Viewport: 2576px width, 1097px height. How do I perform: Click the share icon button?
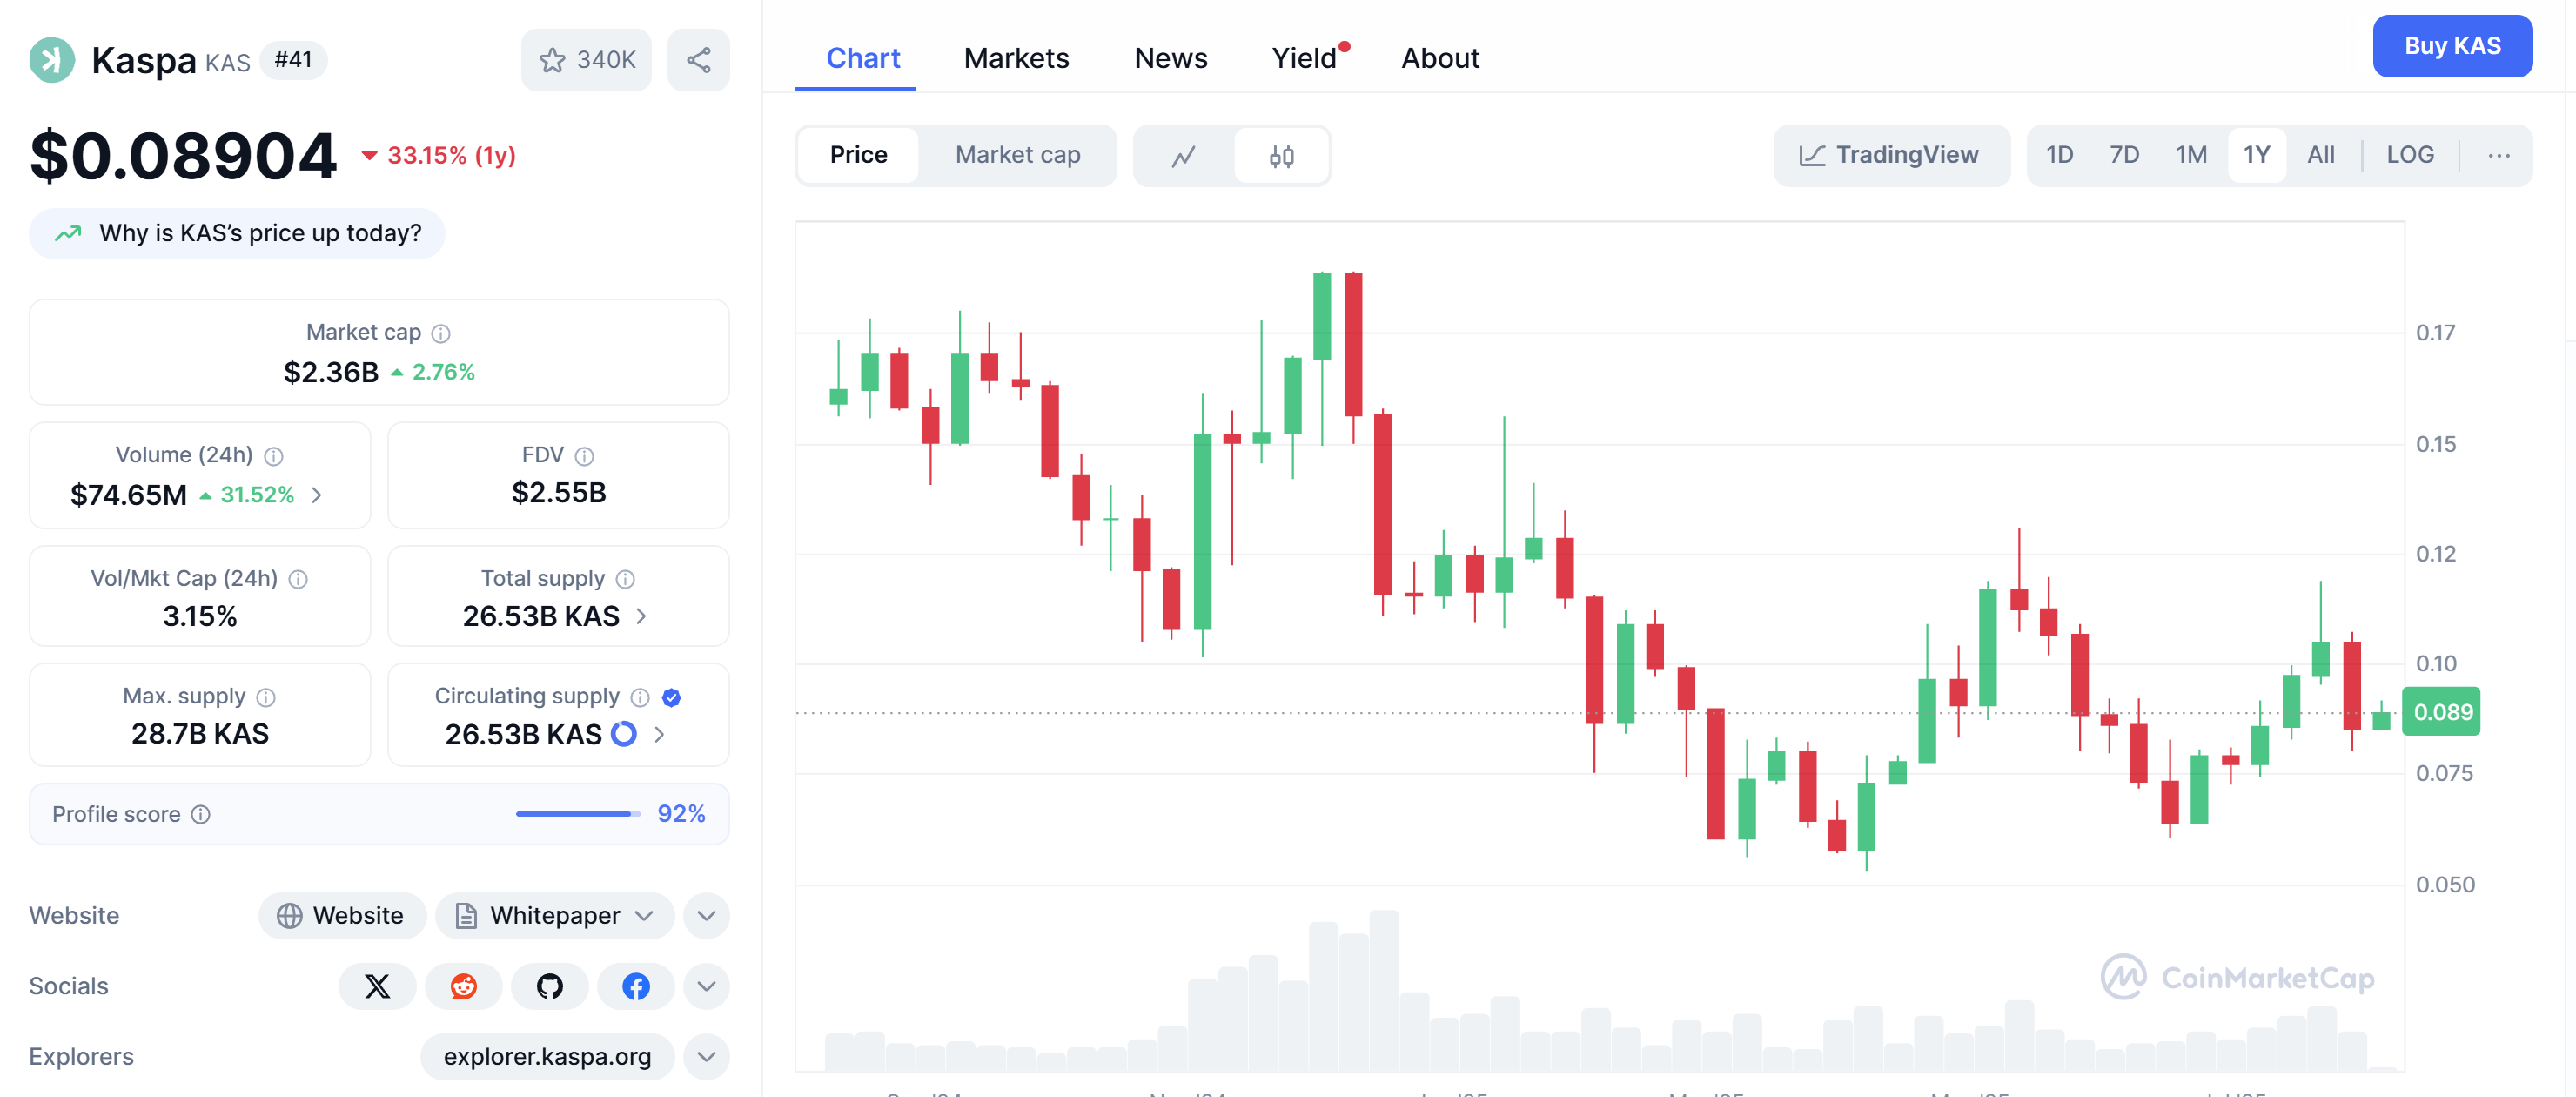(698, 60)
